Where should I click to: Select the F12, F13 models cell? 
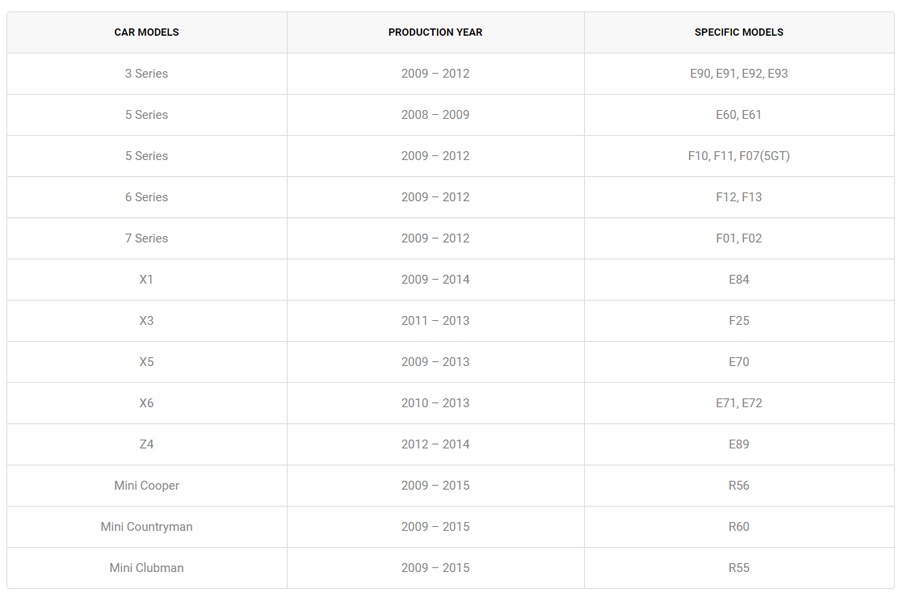point(739,197)
